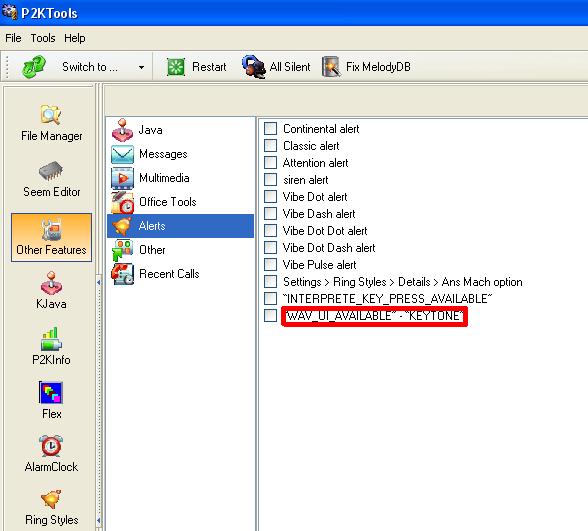Open Ring Styles bell icon

(51, 500)
